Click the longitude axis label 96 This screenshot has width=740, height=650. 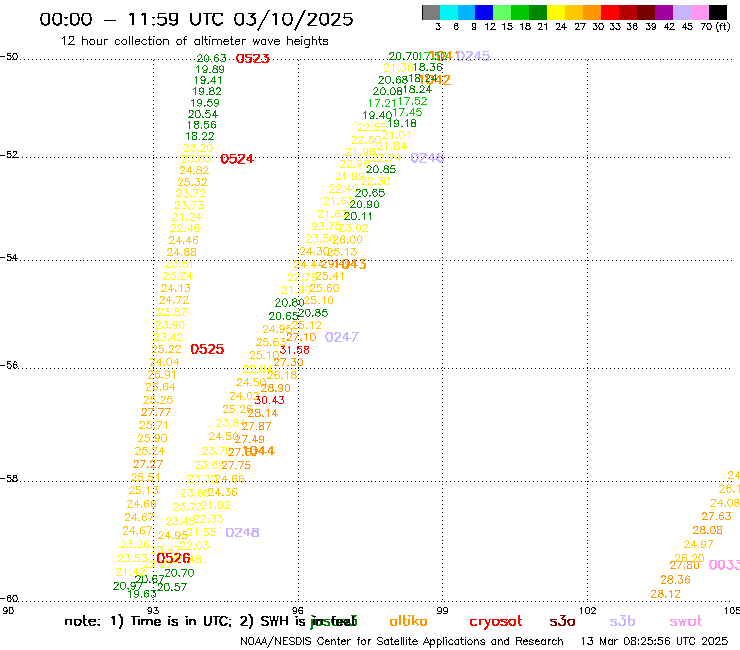point(298,610)
